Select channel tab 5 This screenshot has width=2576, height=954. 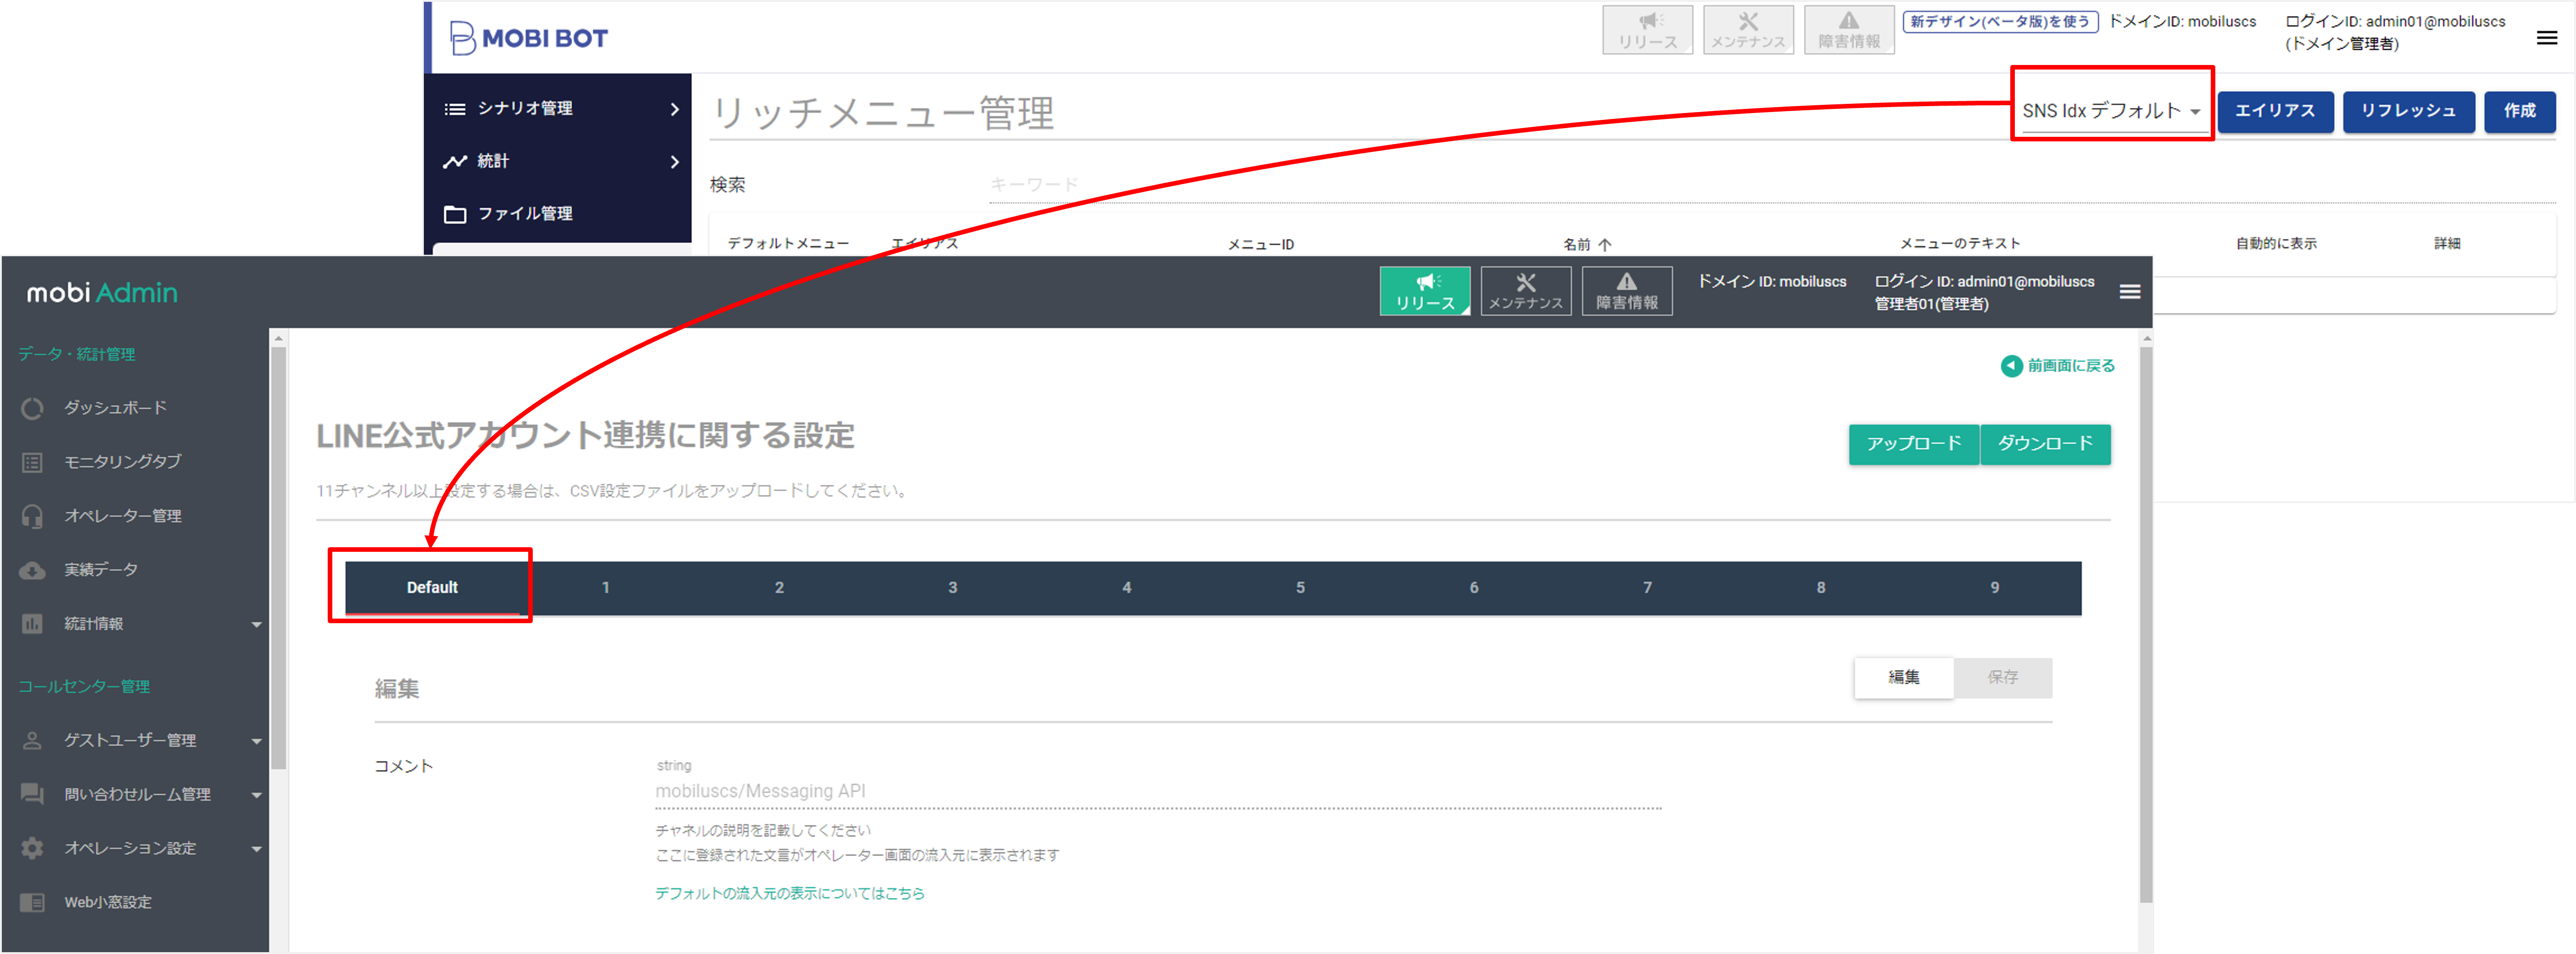[x=1300, y=588]
